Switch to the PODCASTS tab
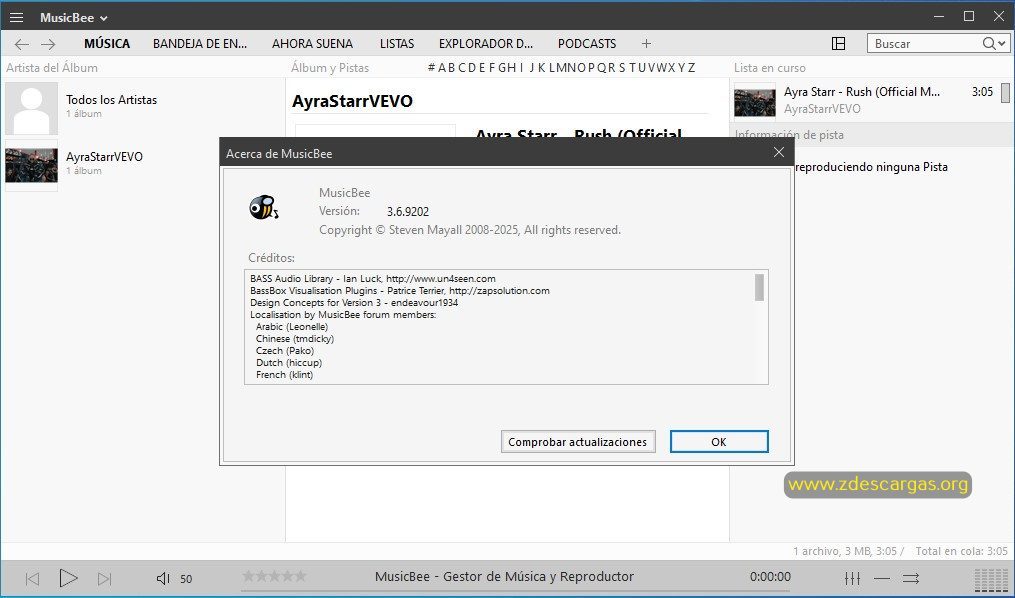1015x598 pixels. [x=587, y=43]
